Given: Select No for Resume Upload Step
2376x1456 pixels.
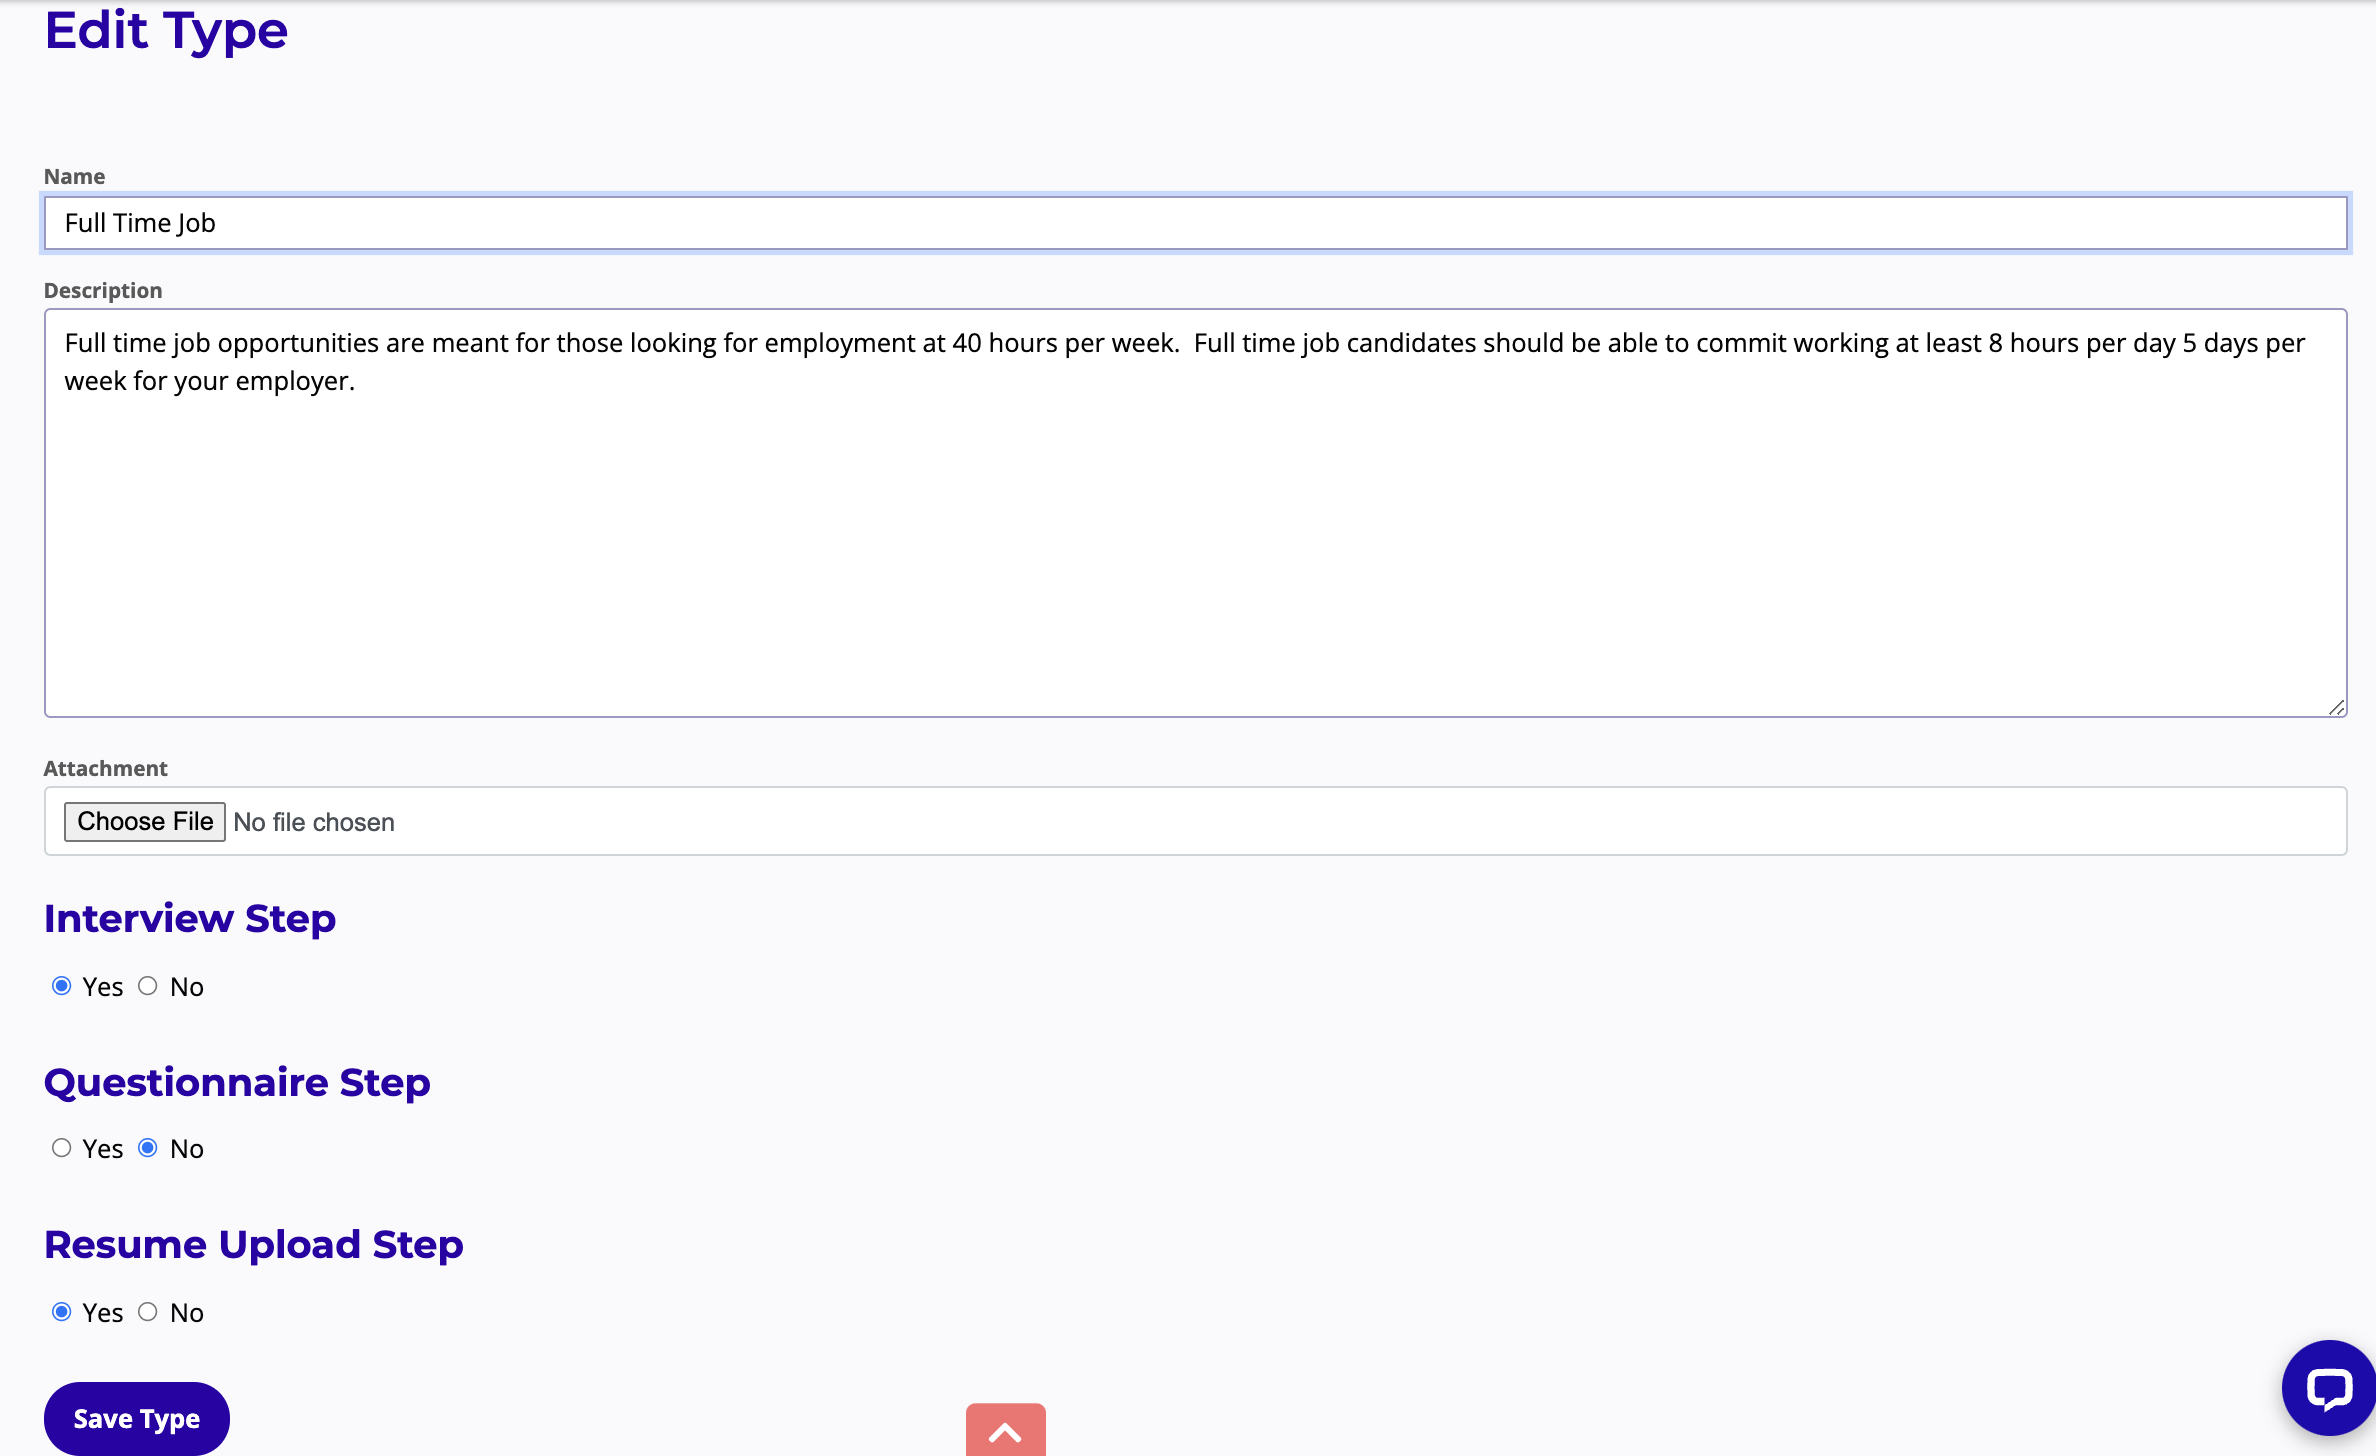Looking at the screenshot, I should coord(148,1312).
